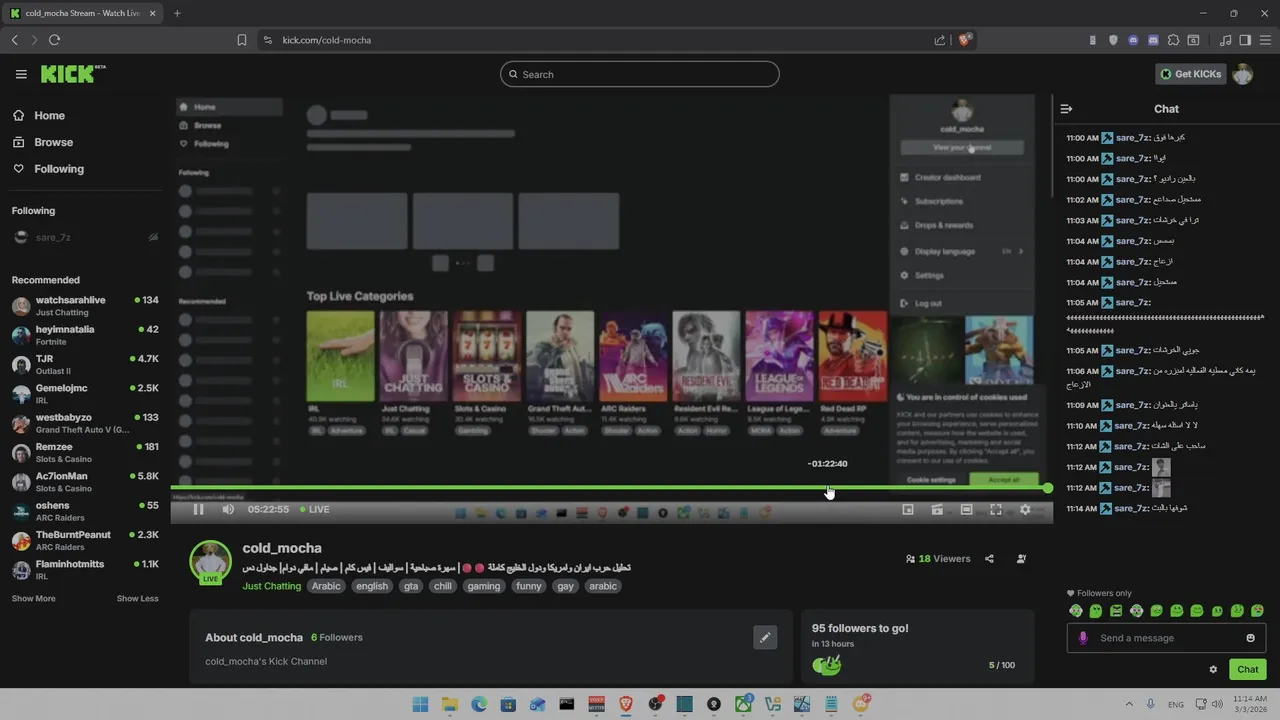Viewport: 1280px width, 720px height.
Task: Open Browse in sidebar
Action: [x=44, y=142]
